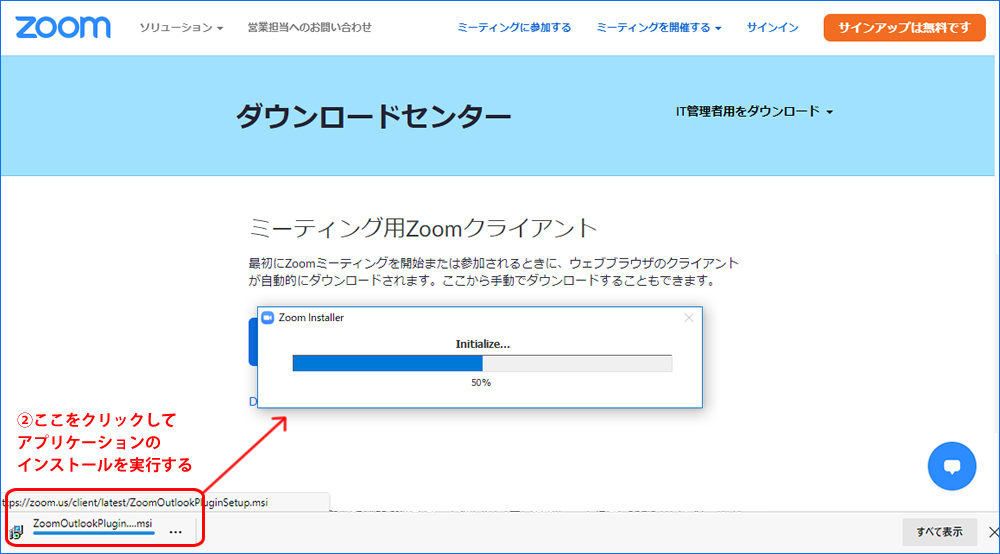Open 営業担当へのお問い合わせ link
Viewport: 1000px width, 554px height.
point(309,27)
